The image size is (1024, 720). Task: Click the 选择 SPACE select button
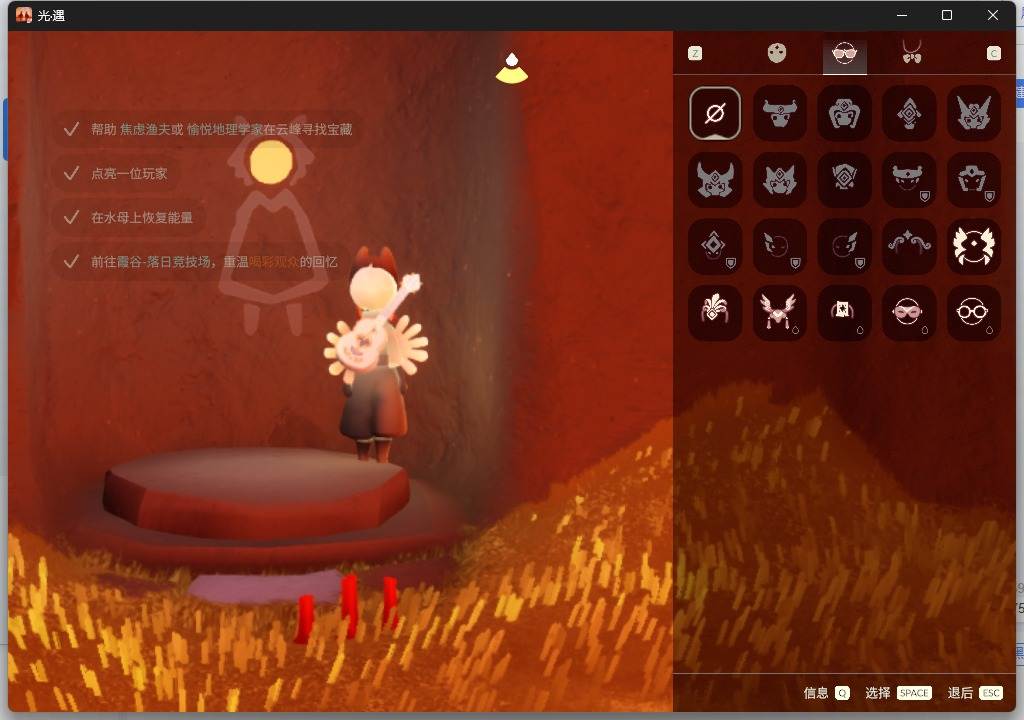click(898, 693)
